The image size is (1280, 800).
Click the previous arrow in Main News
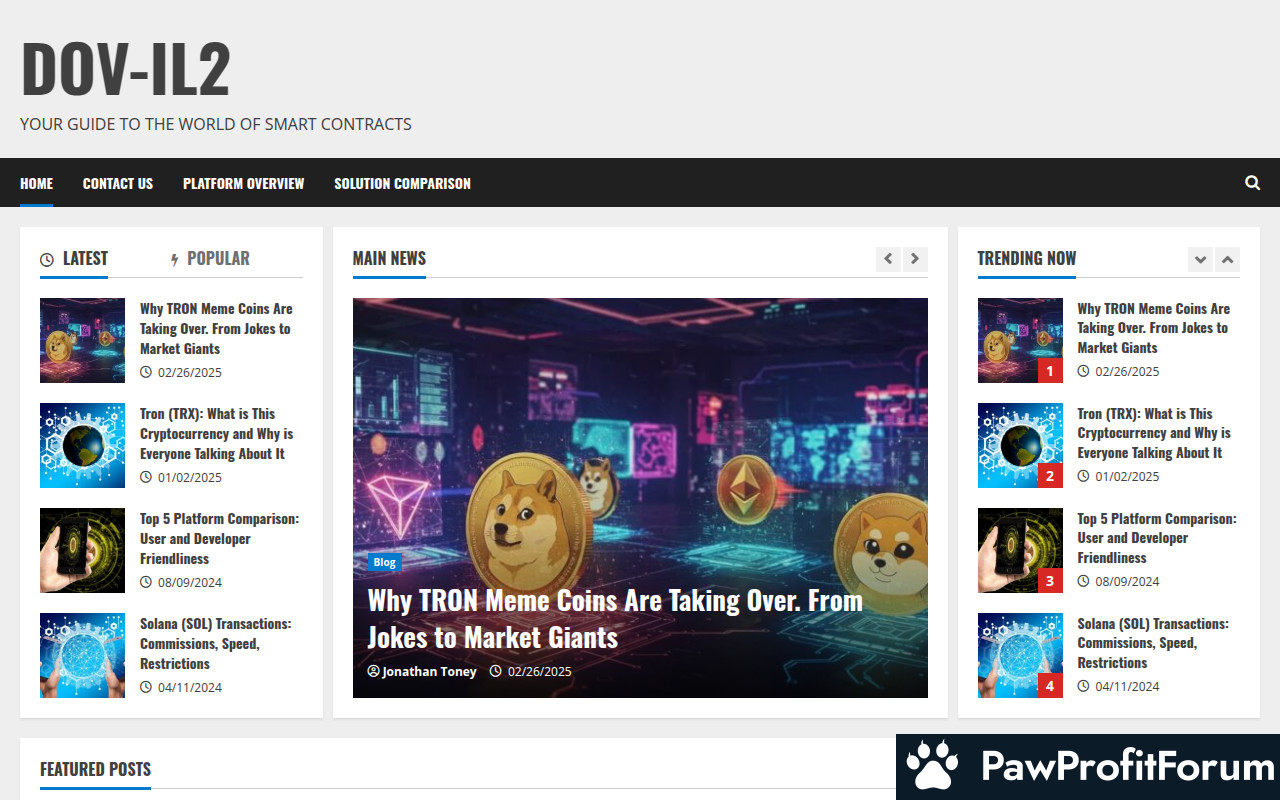(888, 259)
